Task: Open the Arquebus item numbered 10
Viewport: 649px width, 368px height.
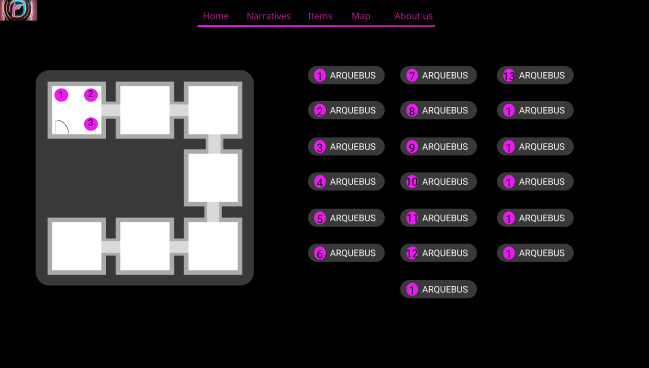Action: click(x=438, y=182)
